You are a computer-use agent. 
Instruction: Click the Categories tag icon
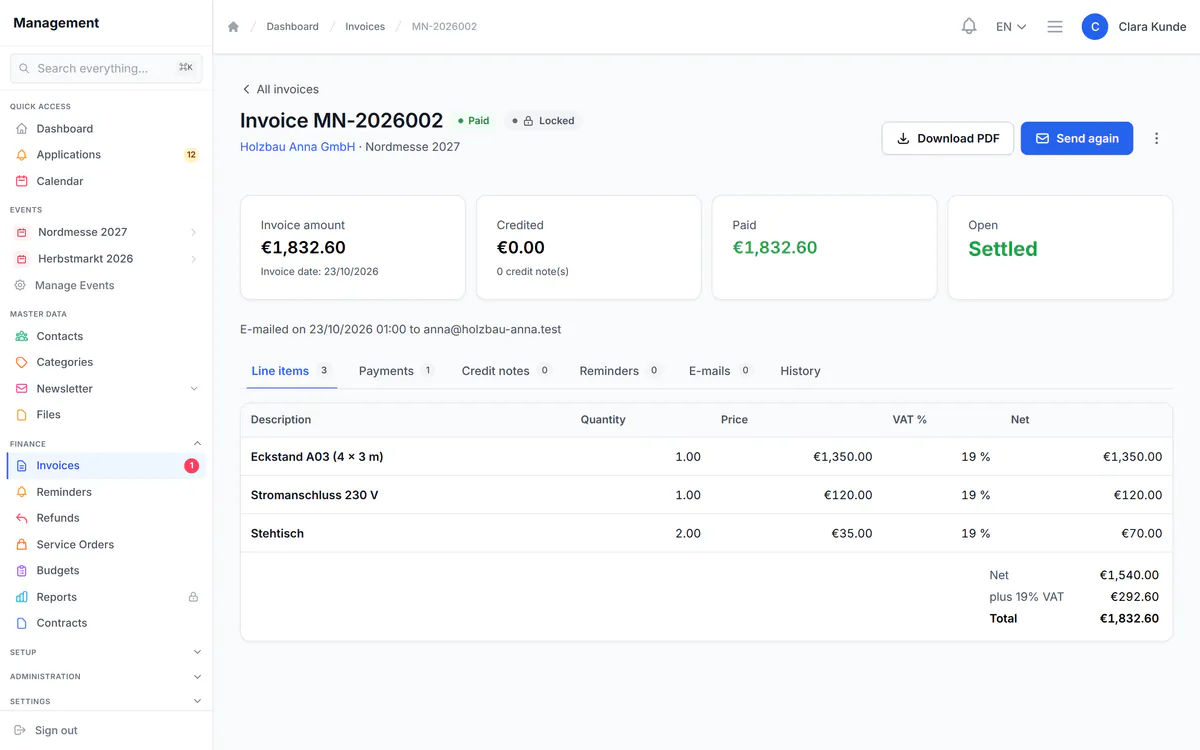pos(22,363)
